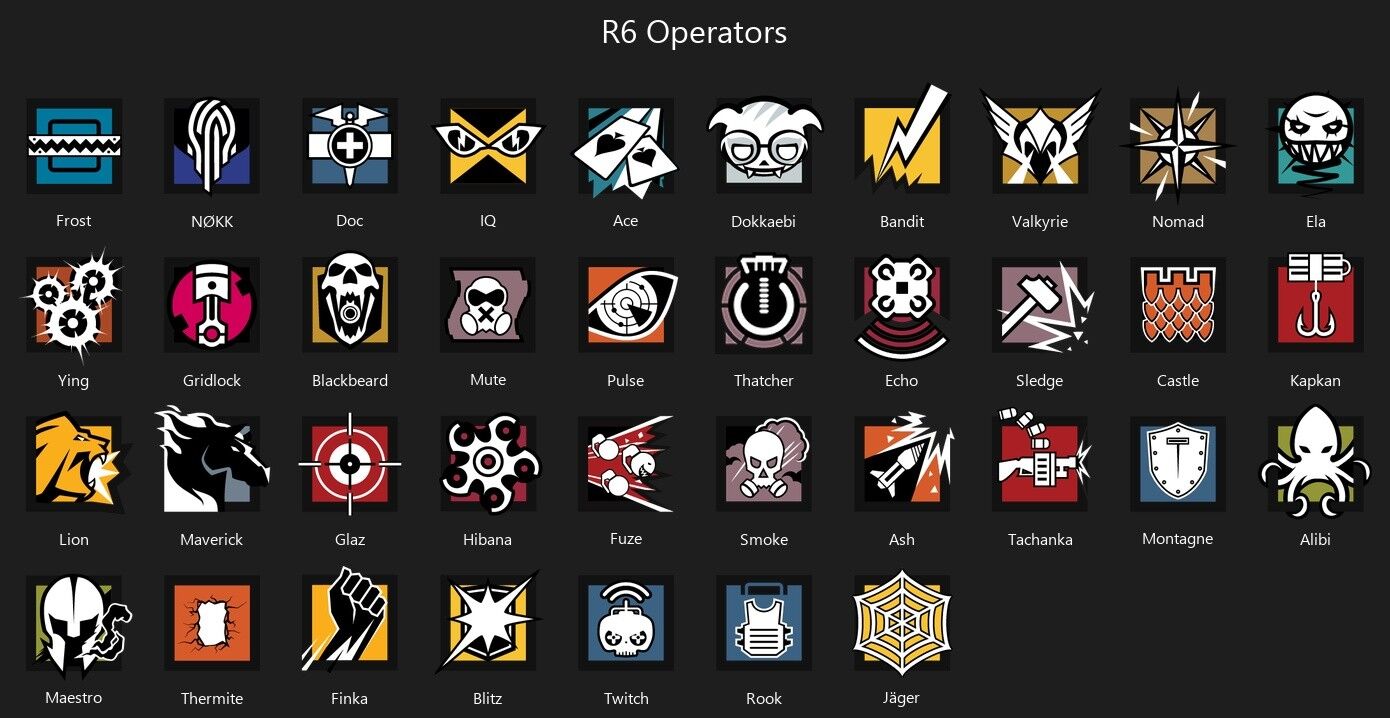Image resolution: width=1390 pixels, height=718 pixels.
Task: Click the Thermite label text
Action: [x=212, y=699]
